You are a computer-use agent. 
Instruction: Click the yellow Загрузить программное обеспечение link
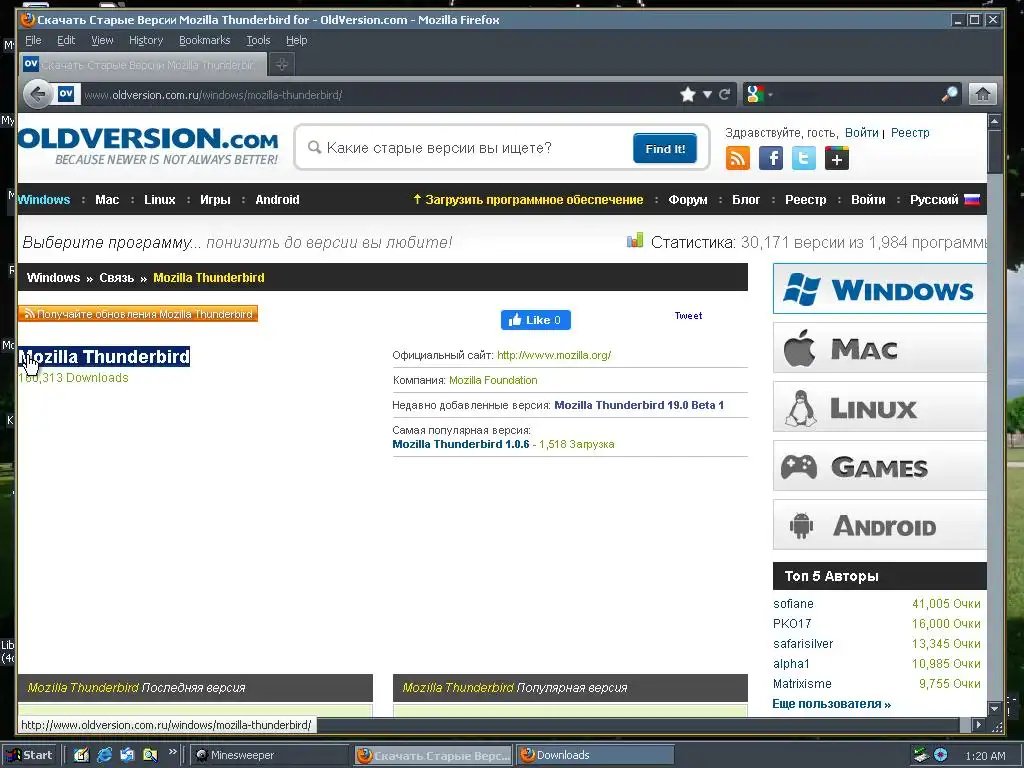tap(528, 200)
